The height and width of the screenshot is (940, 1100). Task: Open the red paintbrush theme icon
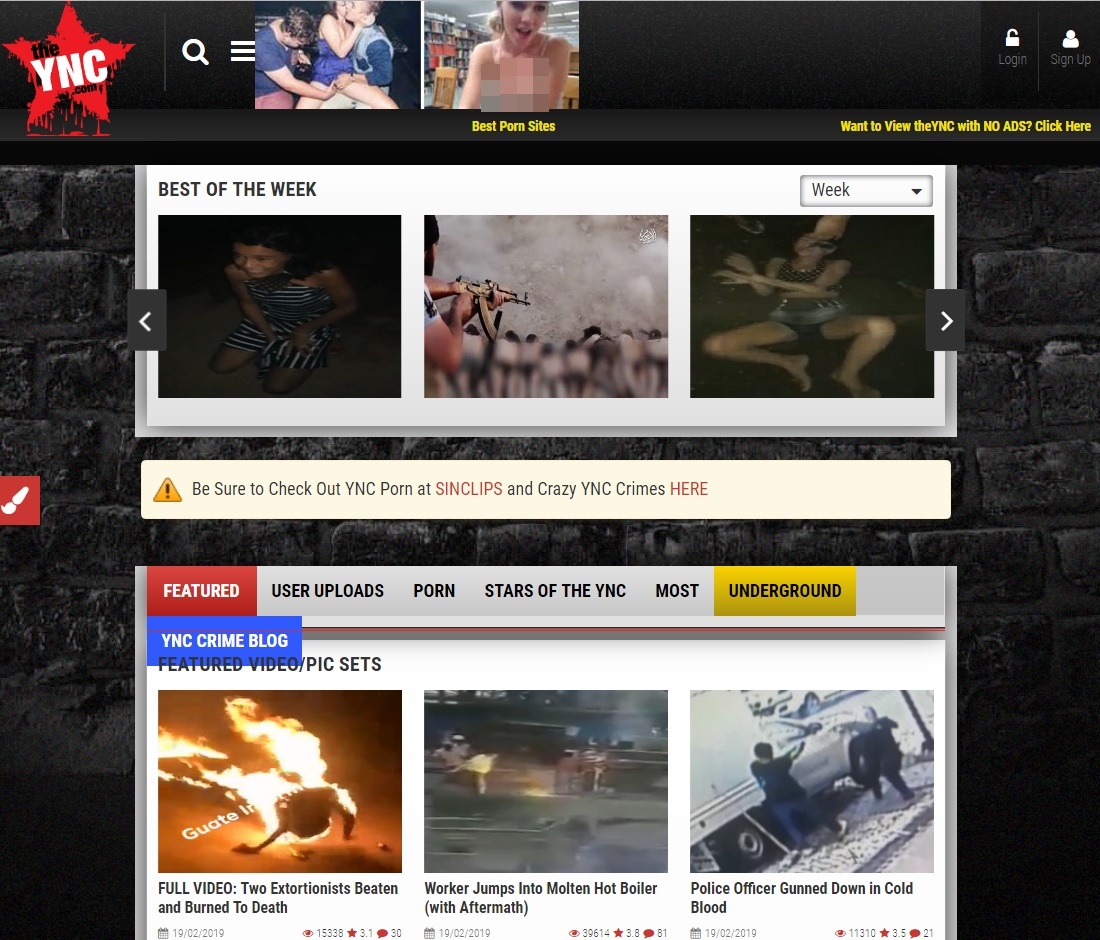click(19, 500)
